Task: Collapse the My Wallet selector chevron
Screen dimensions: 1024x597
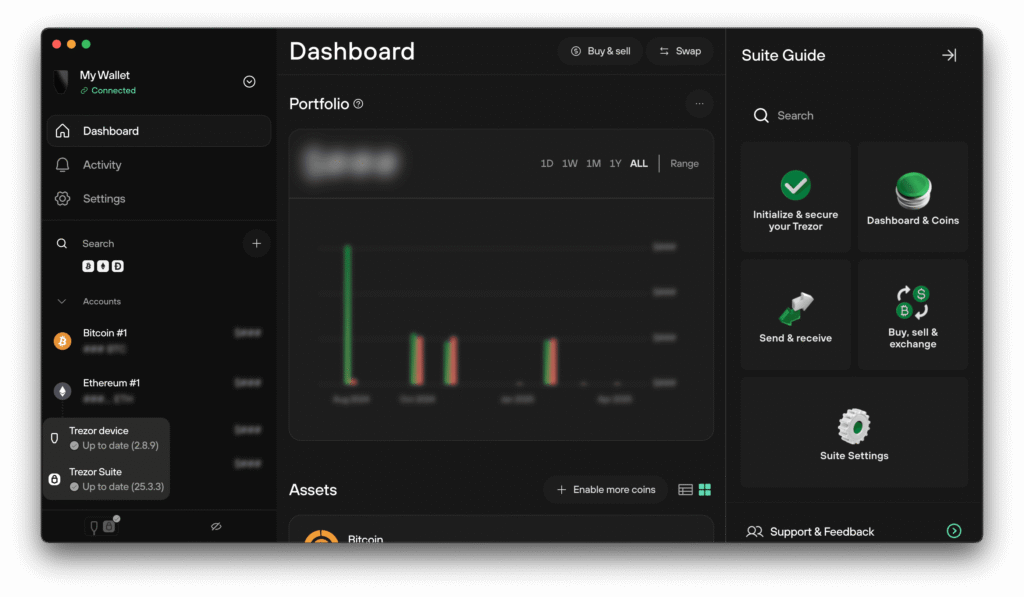Action: tap(249, 81)
